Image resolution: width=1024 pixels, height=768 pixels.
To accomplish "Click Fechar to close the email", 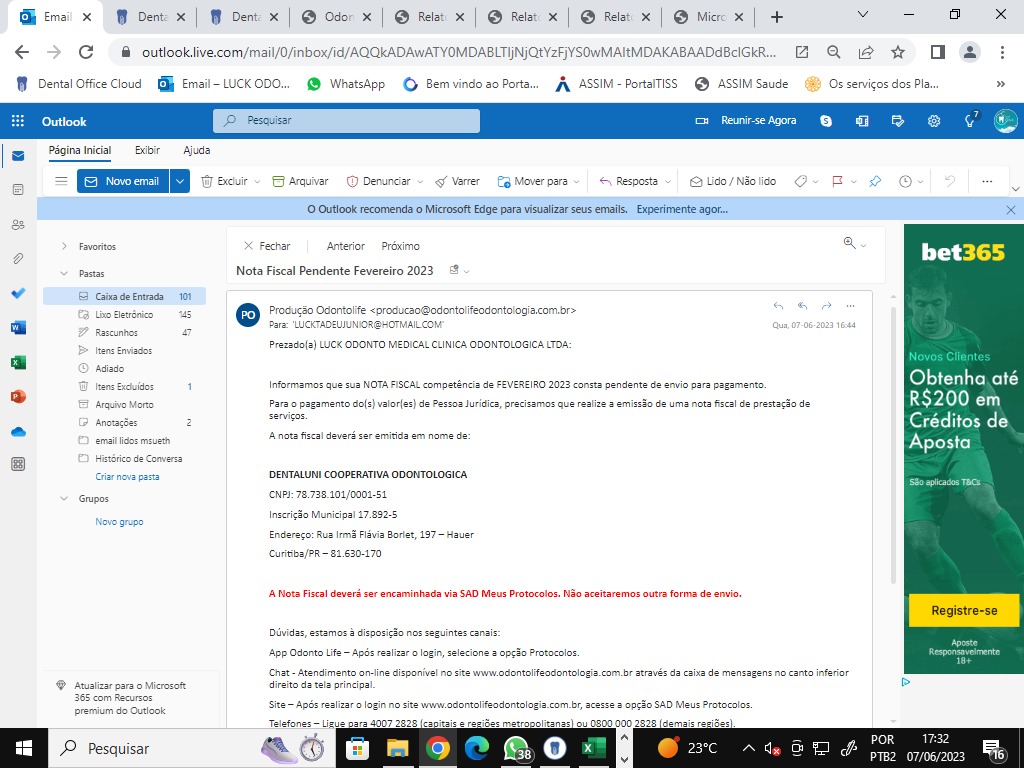I will click(267, 246).
